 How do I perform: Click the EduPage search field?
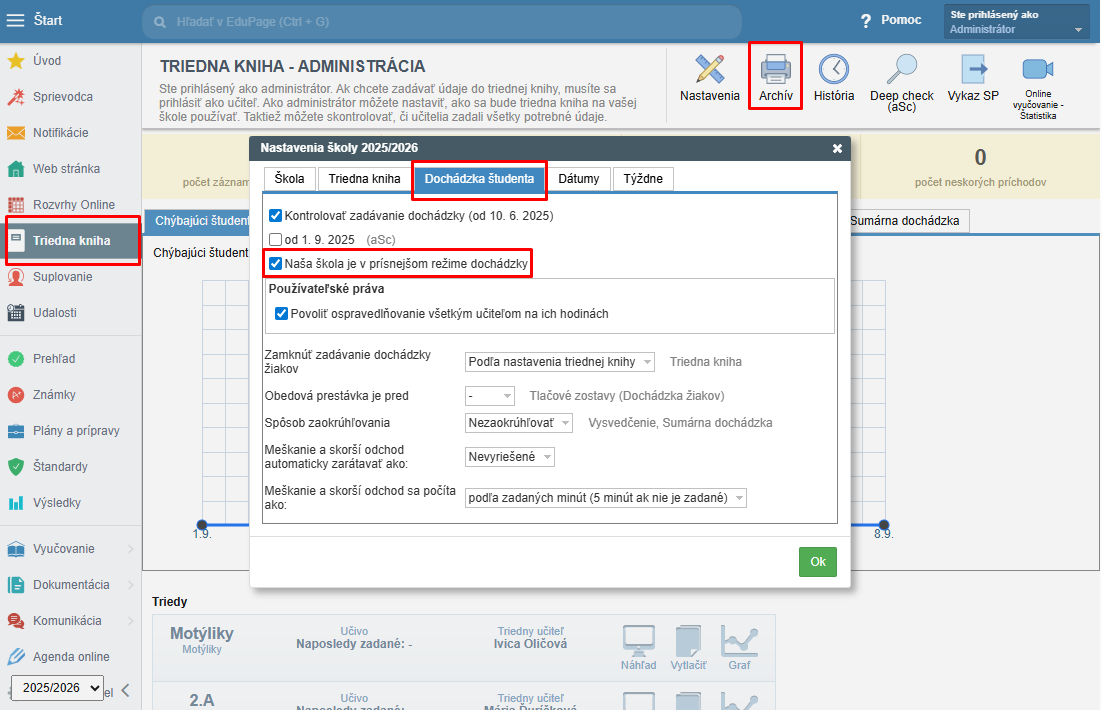point(440,21)
